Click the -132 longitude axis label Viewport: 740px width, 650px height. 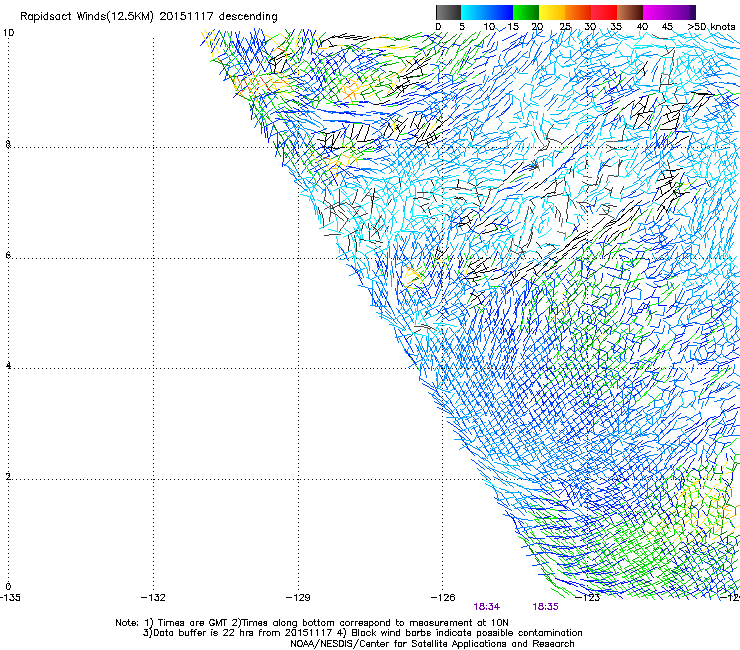[x=153, y=598]
